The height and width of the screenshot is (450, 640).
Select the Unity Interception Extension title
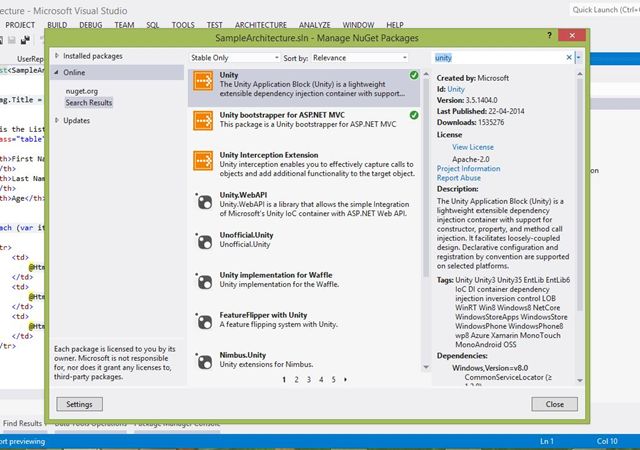tap(269, 155)
